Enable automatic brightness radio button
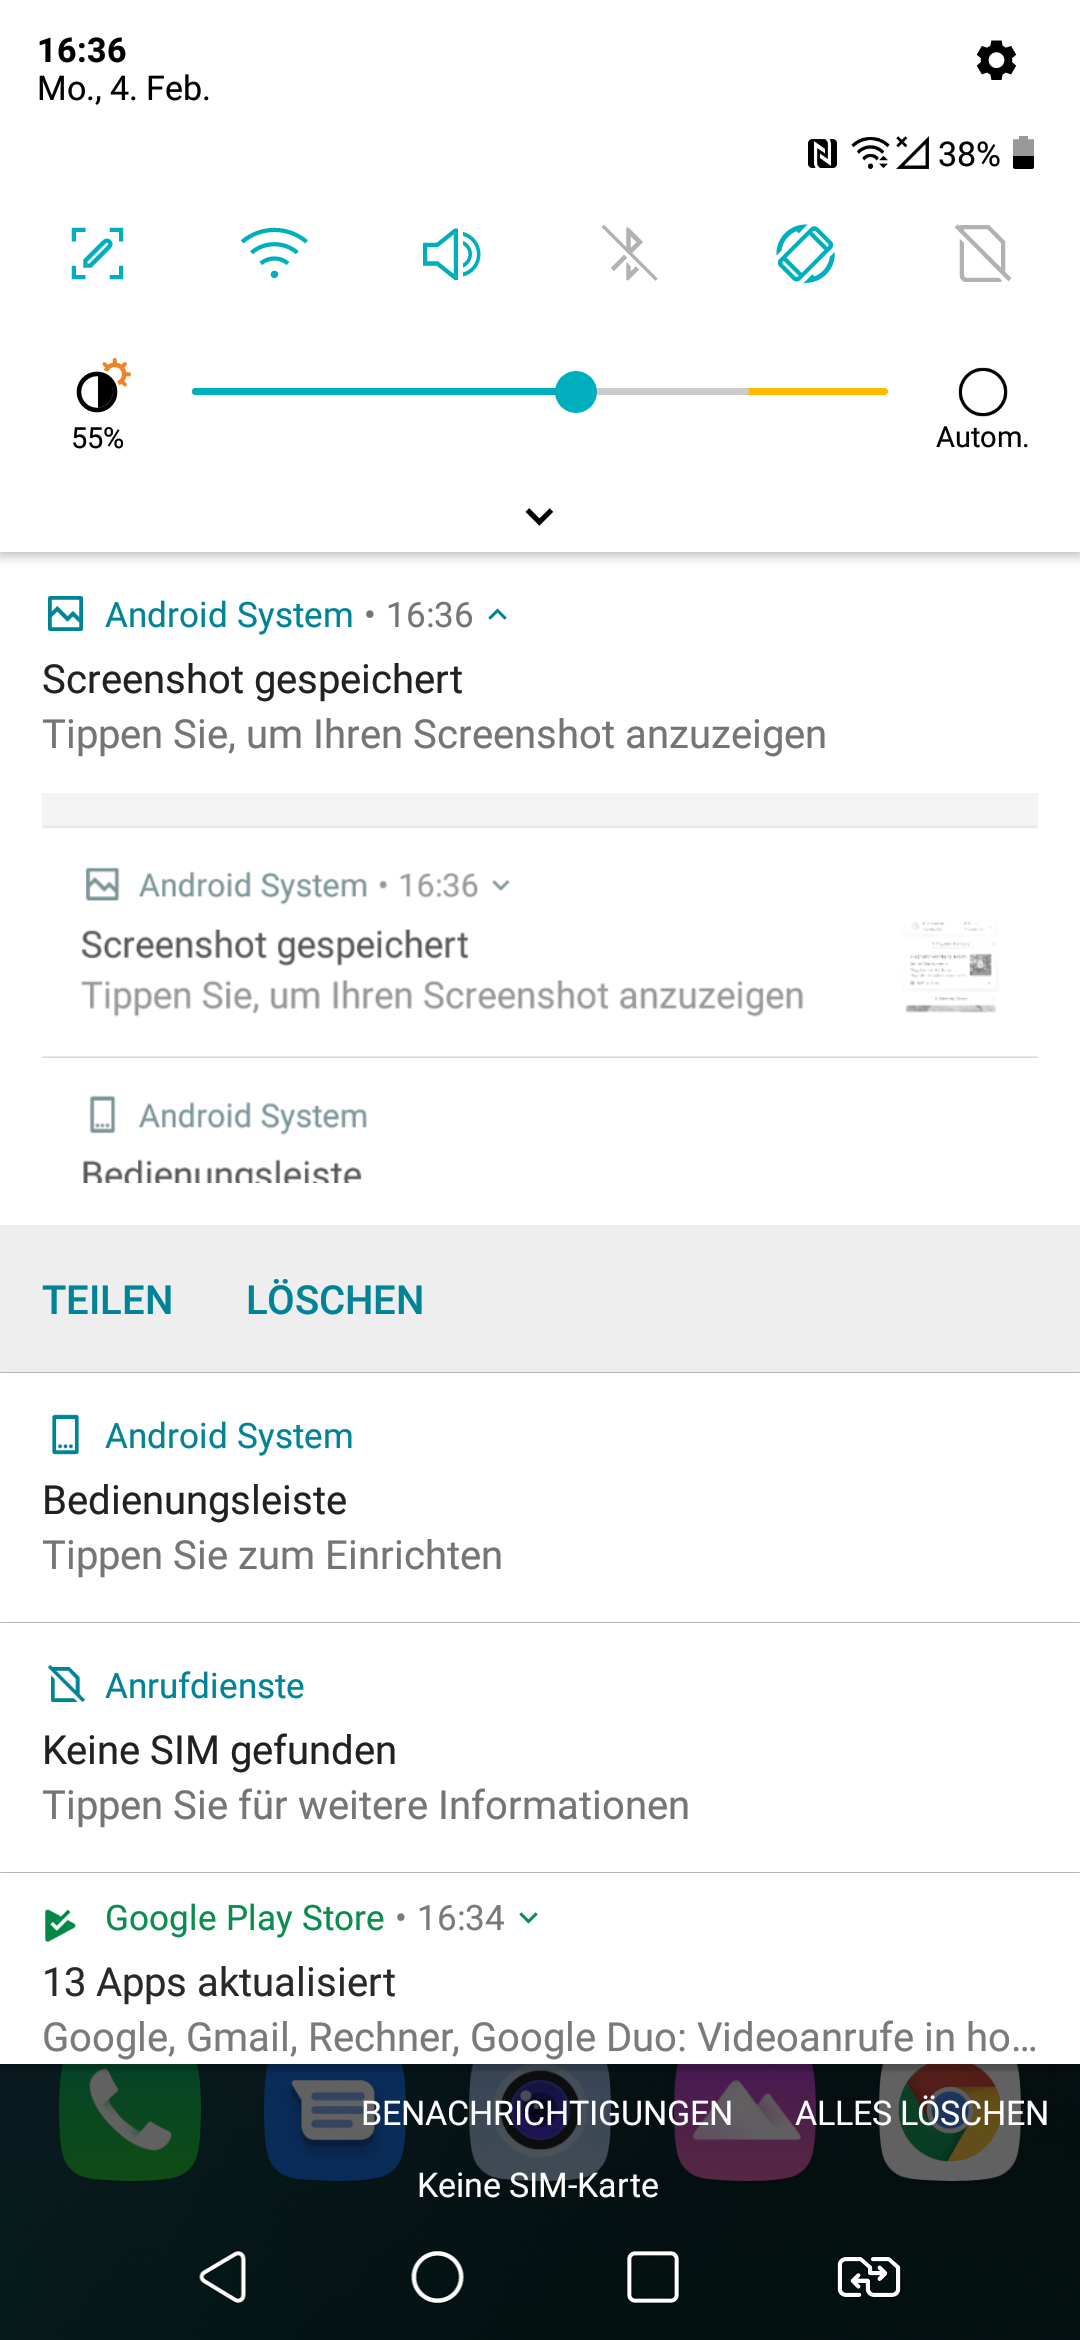The width and height of the screenshot is (1080, 2340). click(x=982, y=392)
